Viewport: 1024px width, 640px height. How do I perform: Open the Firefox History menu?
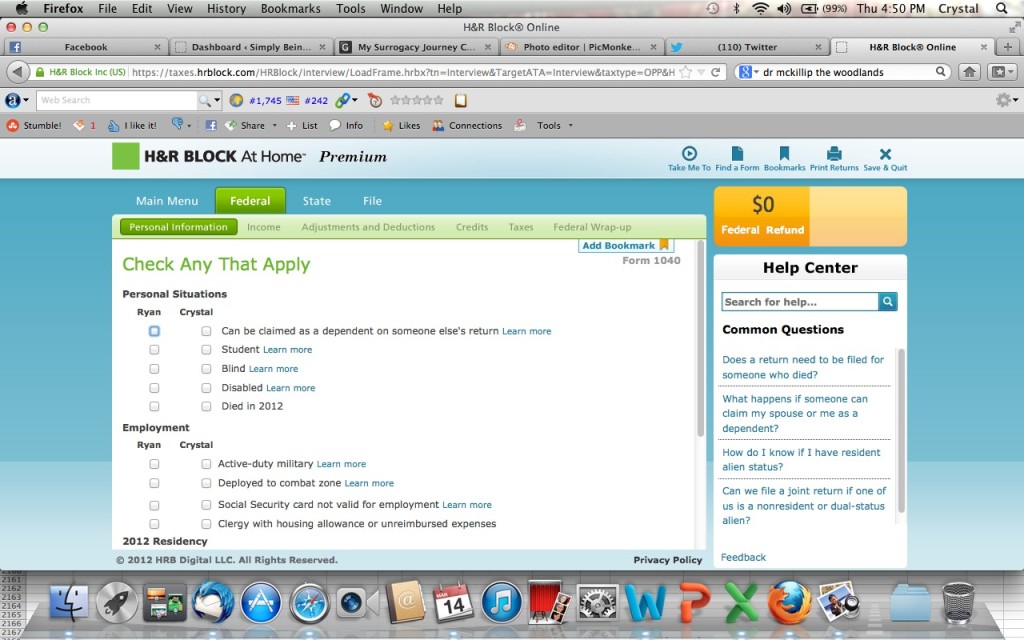(x=226, y=8)
